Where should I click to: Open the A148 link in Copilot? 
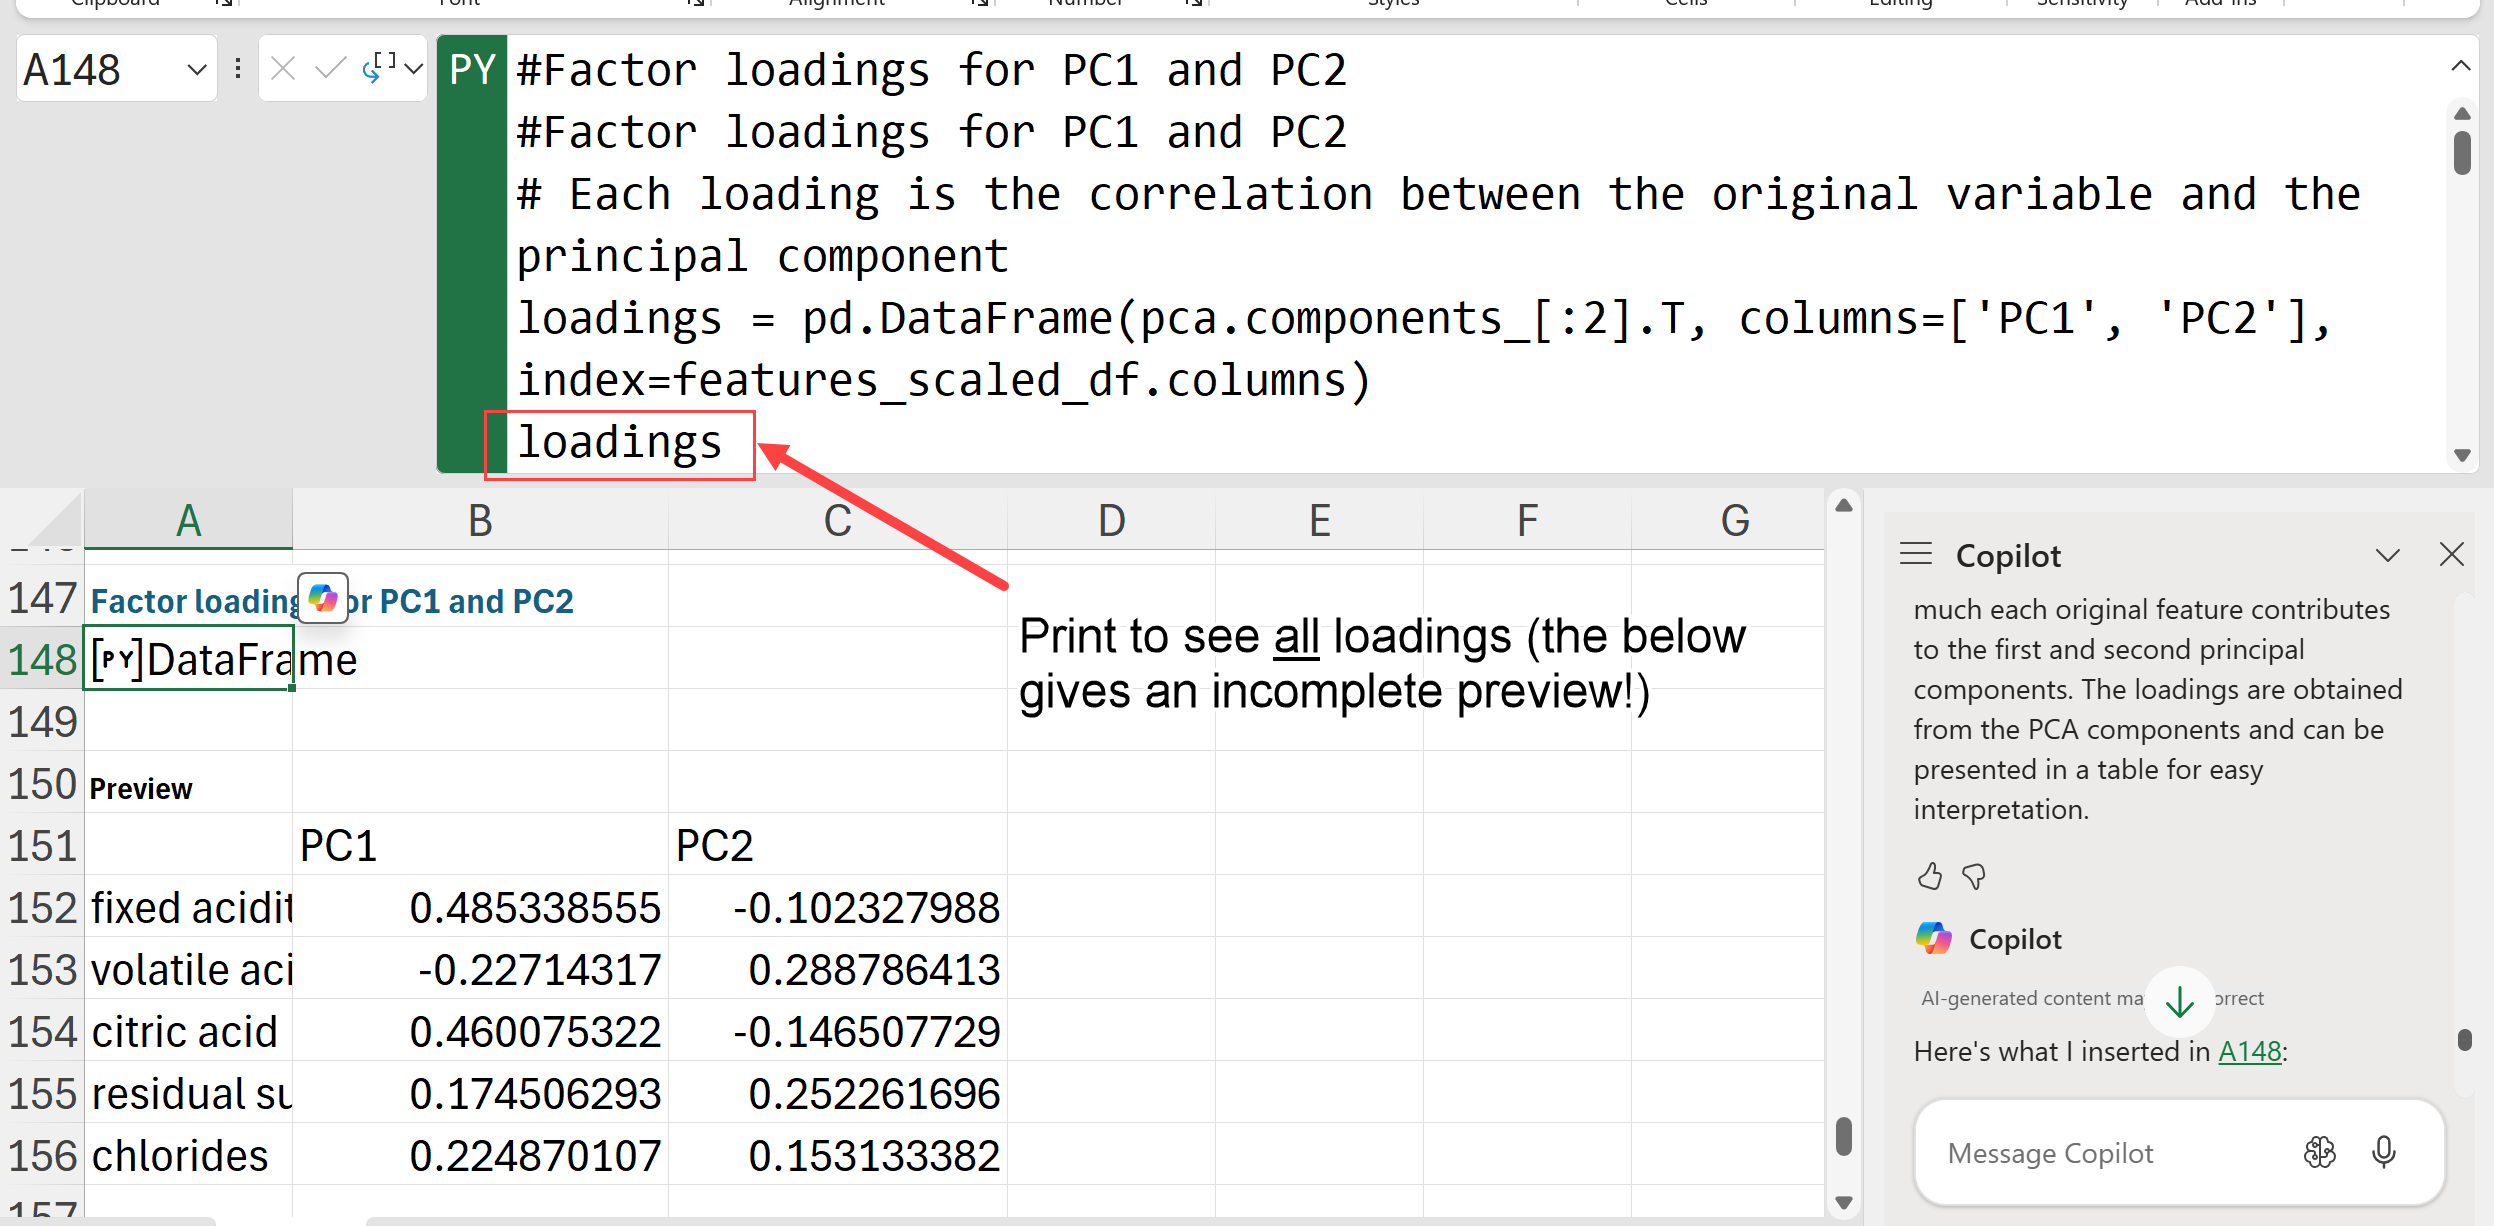(2249, 1051)
